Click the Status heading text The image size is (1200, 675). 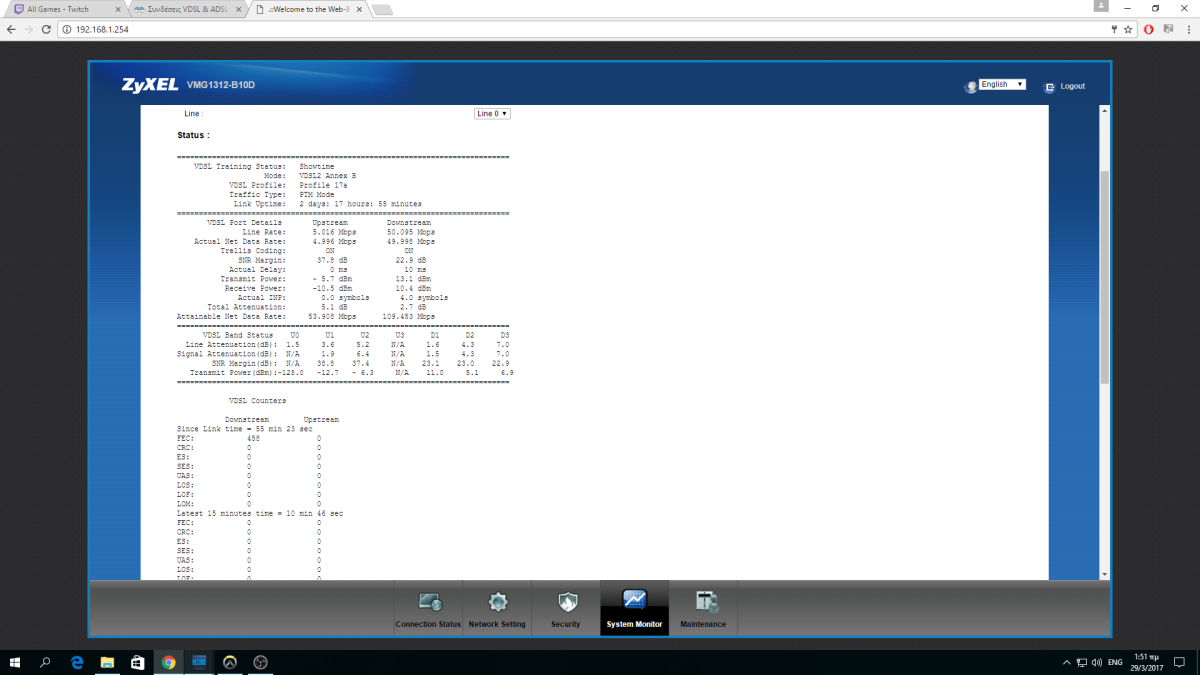(193, 135)
